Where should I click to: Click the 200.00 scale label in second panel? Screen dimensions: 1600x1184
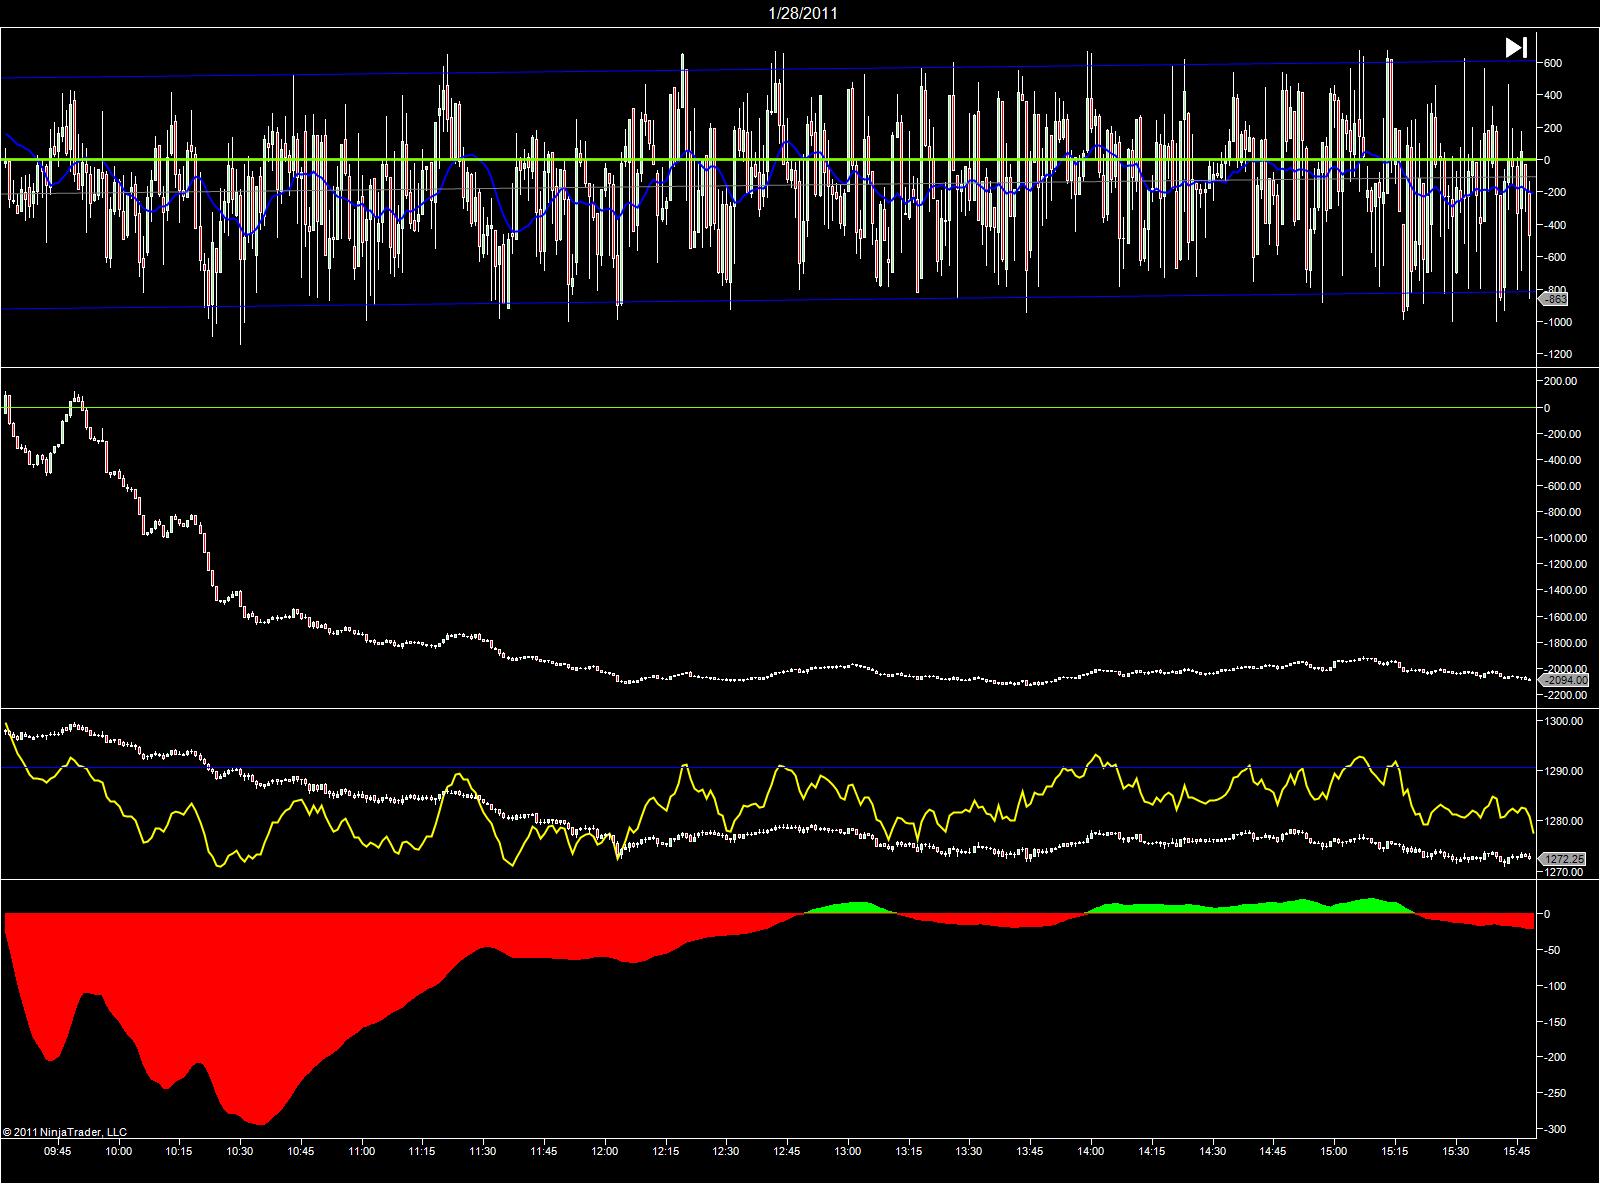coord(1561,381)
